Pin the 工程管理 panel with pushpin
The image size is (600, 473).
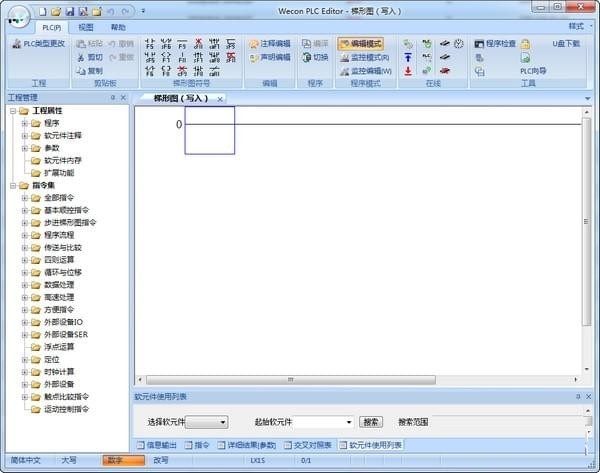coord(113,98)
